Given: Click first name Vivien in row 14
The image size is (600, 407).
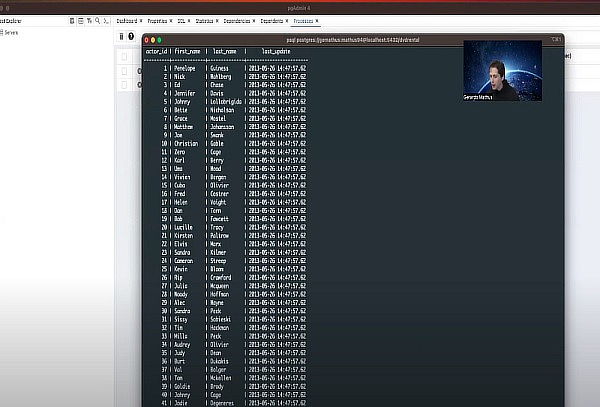Looking at the screenshot, I should (x=182, y=177).
